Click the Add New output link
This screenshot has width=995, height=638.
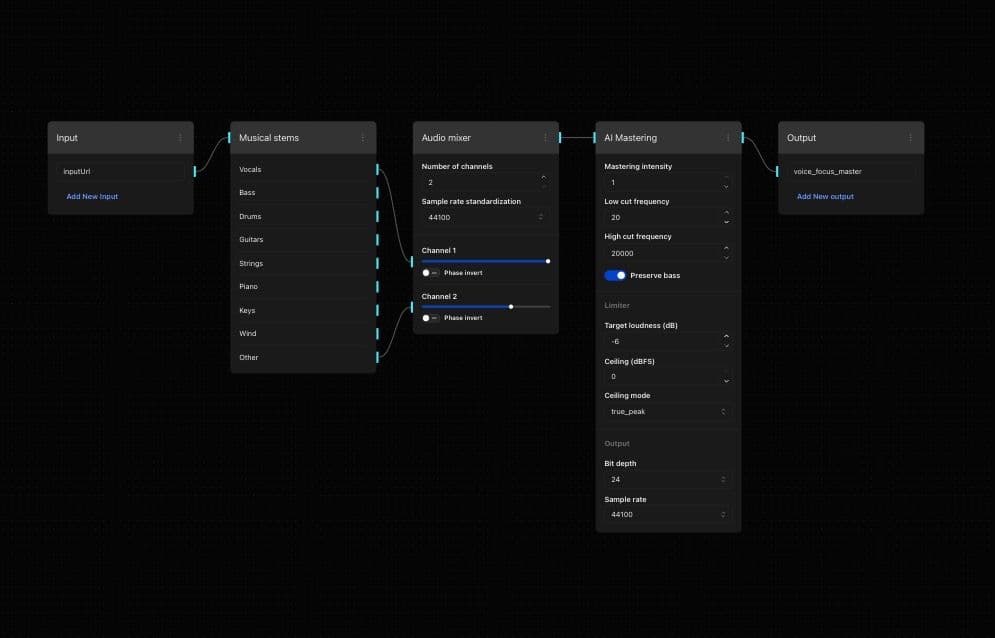[825, 196]
